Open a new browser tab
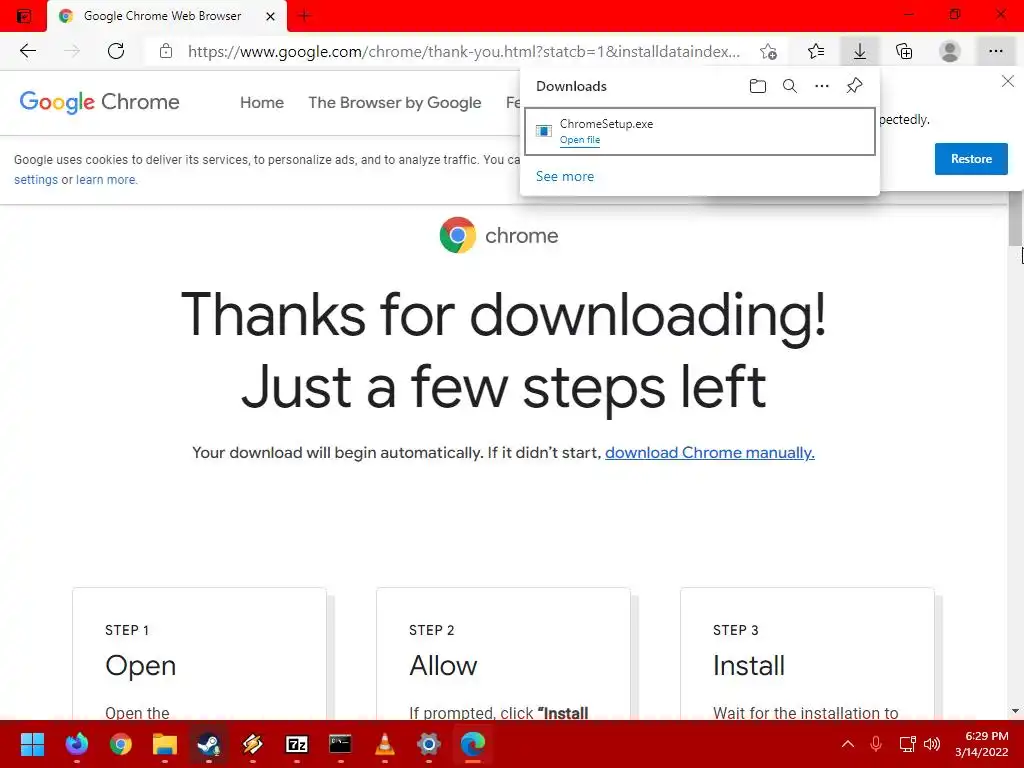The height and width of the screenshot is (768, 1024). (304, 16)
